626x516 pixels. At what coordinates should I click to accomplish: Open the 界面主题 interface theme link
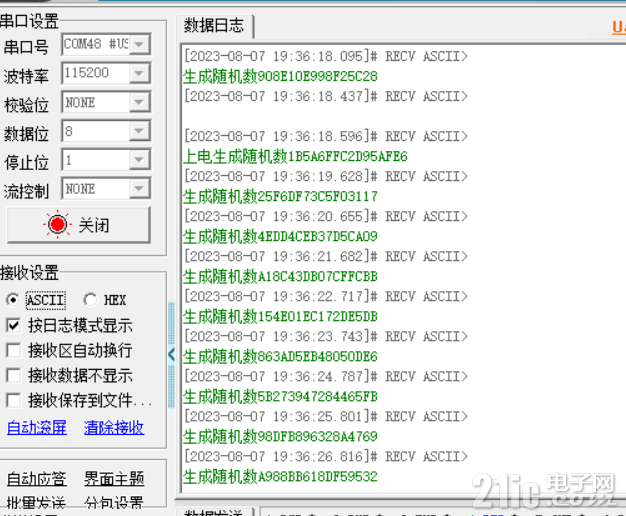[x=114, y=478]
